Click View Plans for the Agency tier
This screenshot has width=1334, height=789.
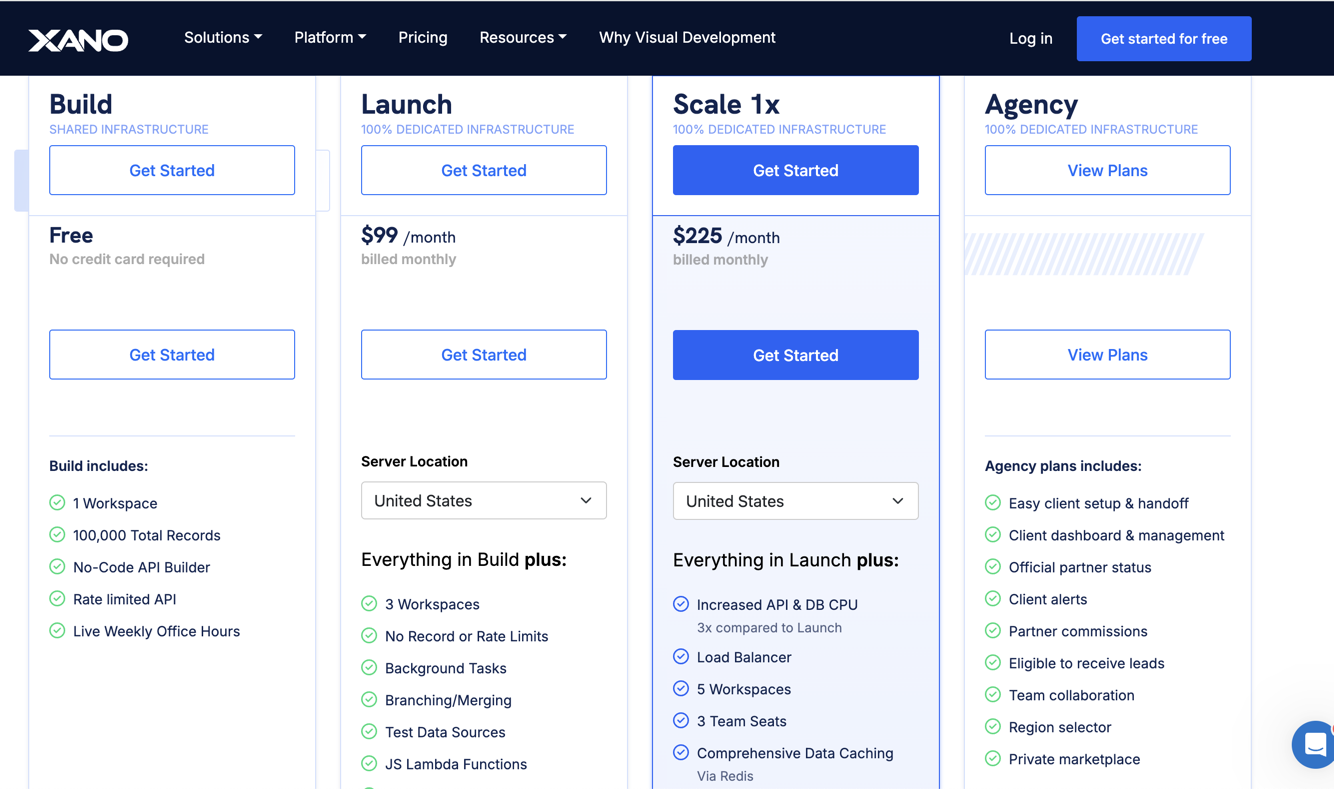point(1107,354)
